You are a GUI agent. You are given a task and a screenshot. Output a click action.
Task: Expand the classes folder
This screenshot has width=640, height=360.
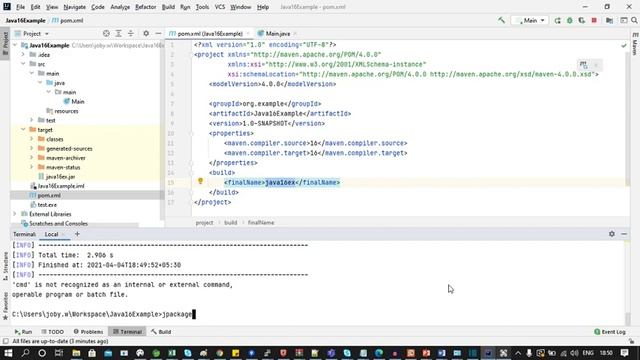tap(32, 139)
